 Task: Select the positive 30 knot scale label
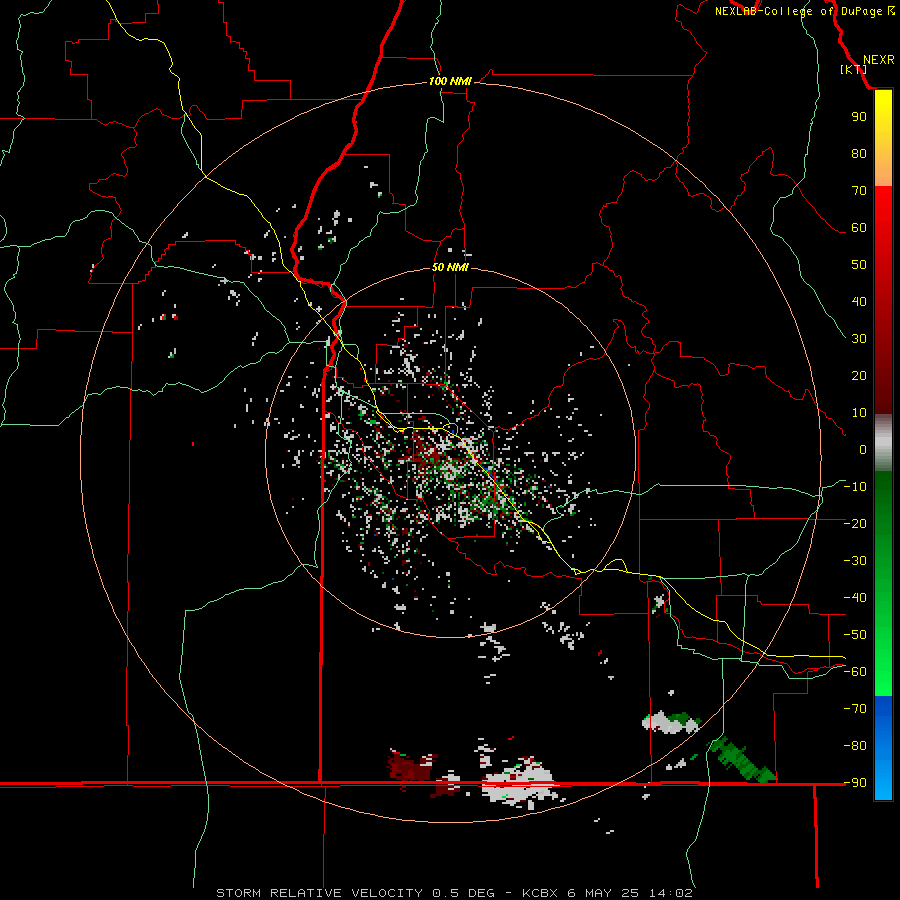point(859,339)
